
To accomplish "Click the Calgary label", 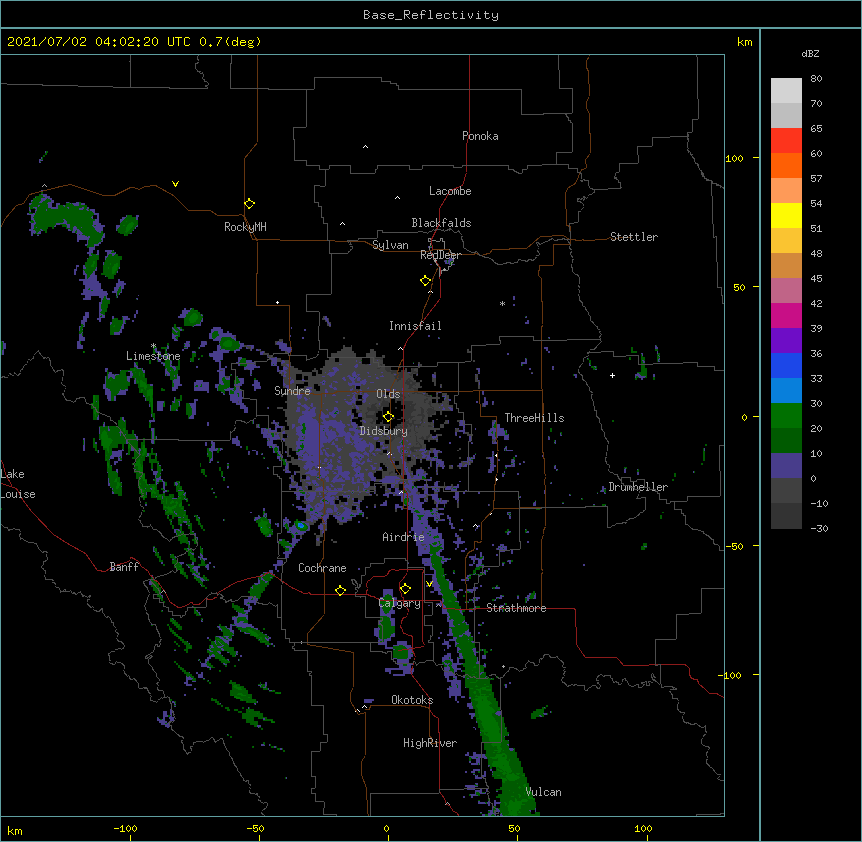I will coord(400,603).
